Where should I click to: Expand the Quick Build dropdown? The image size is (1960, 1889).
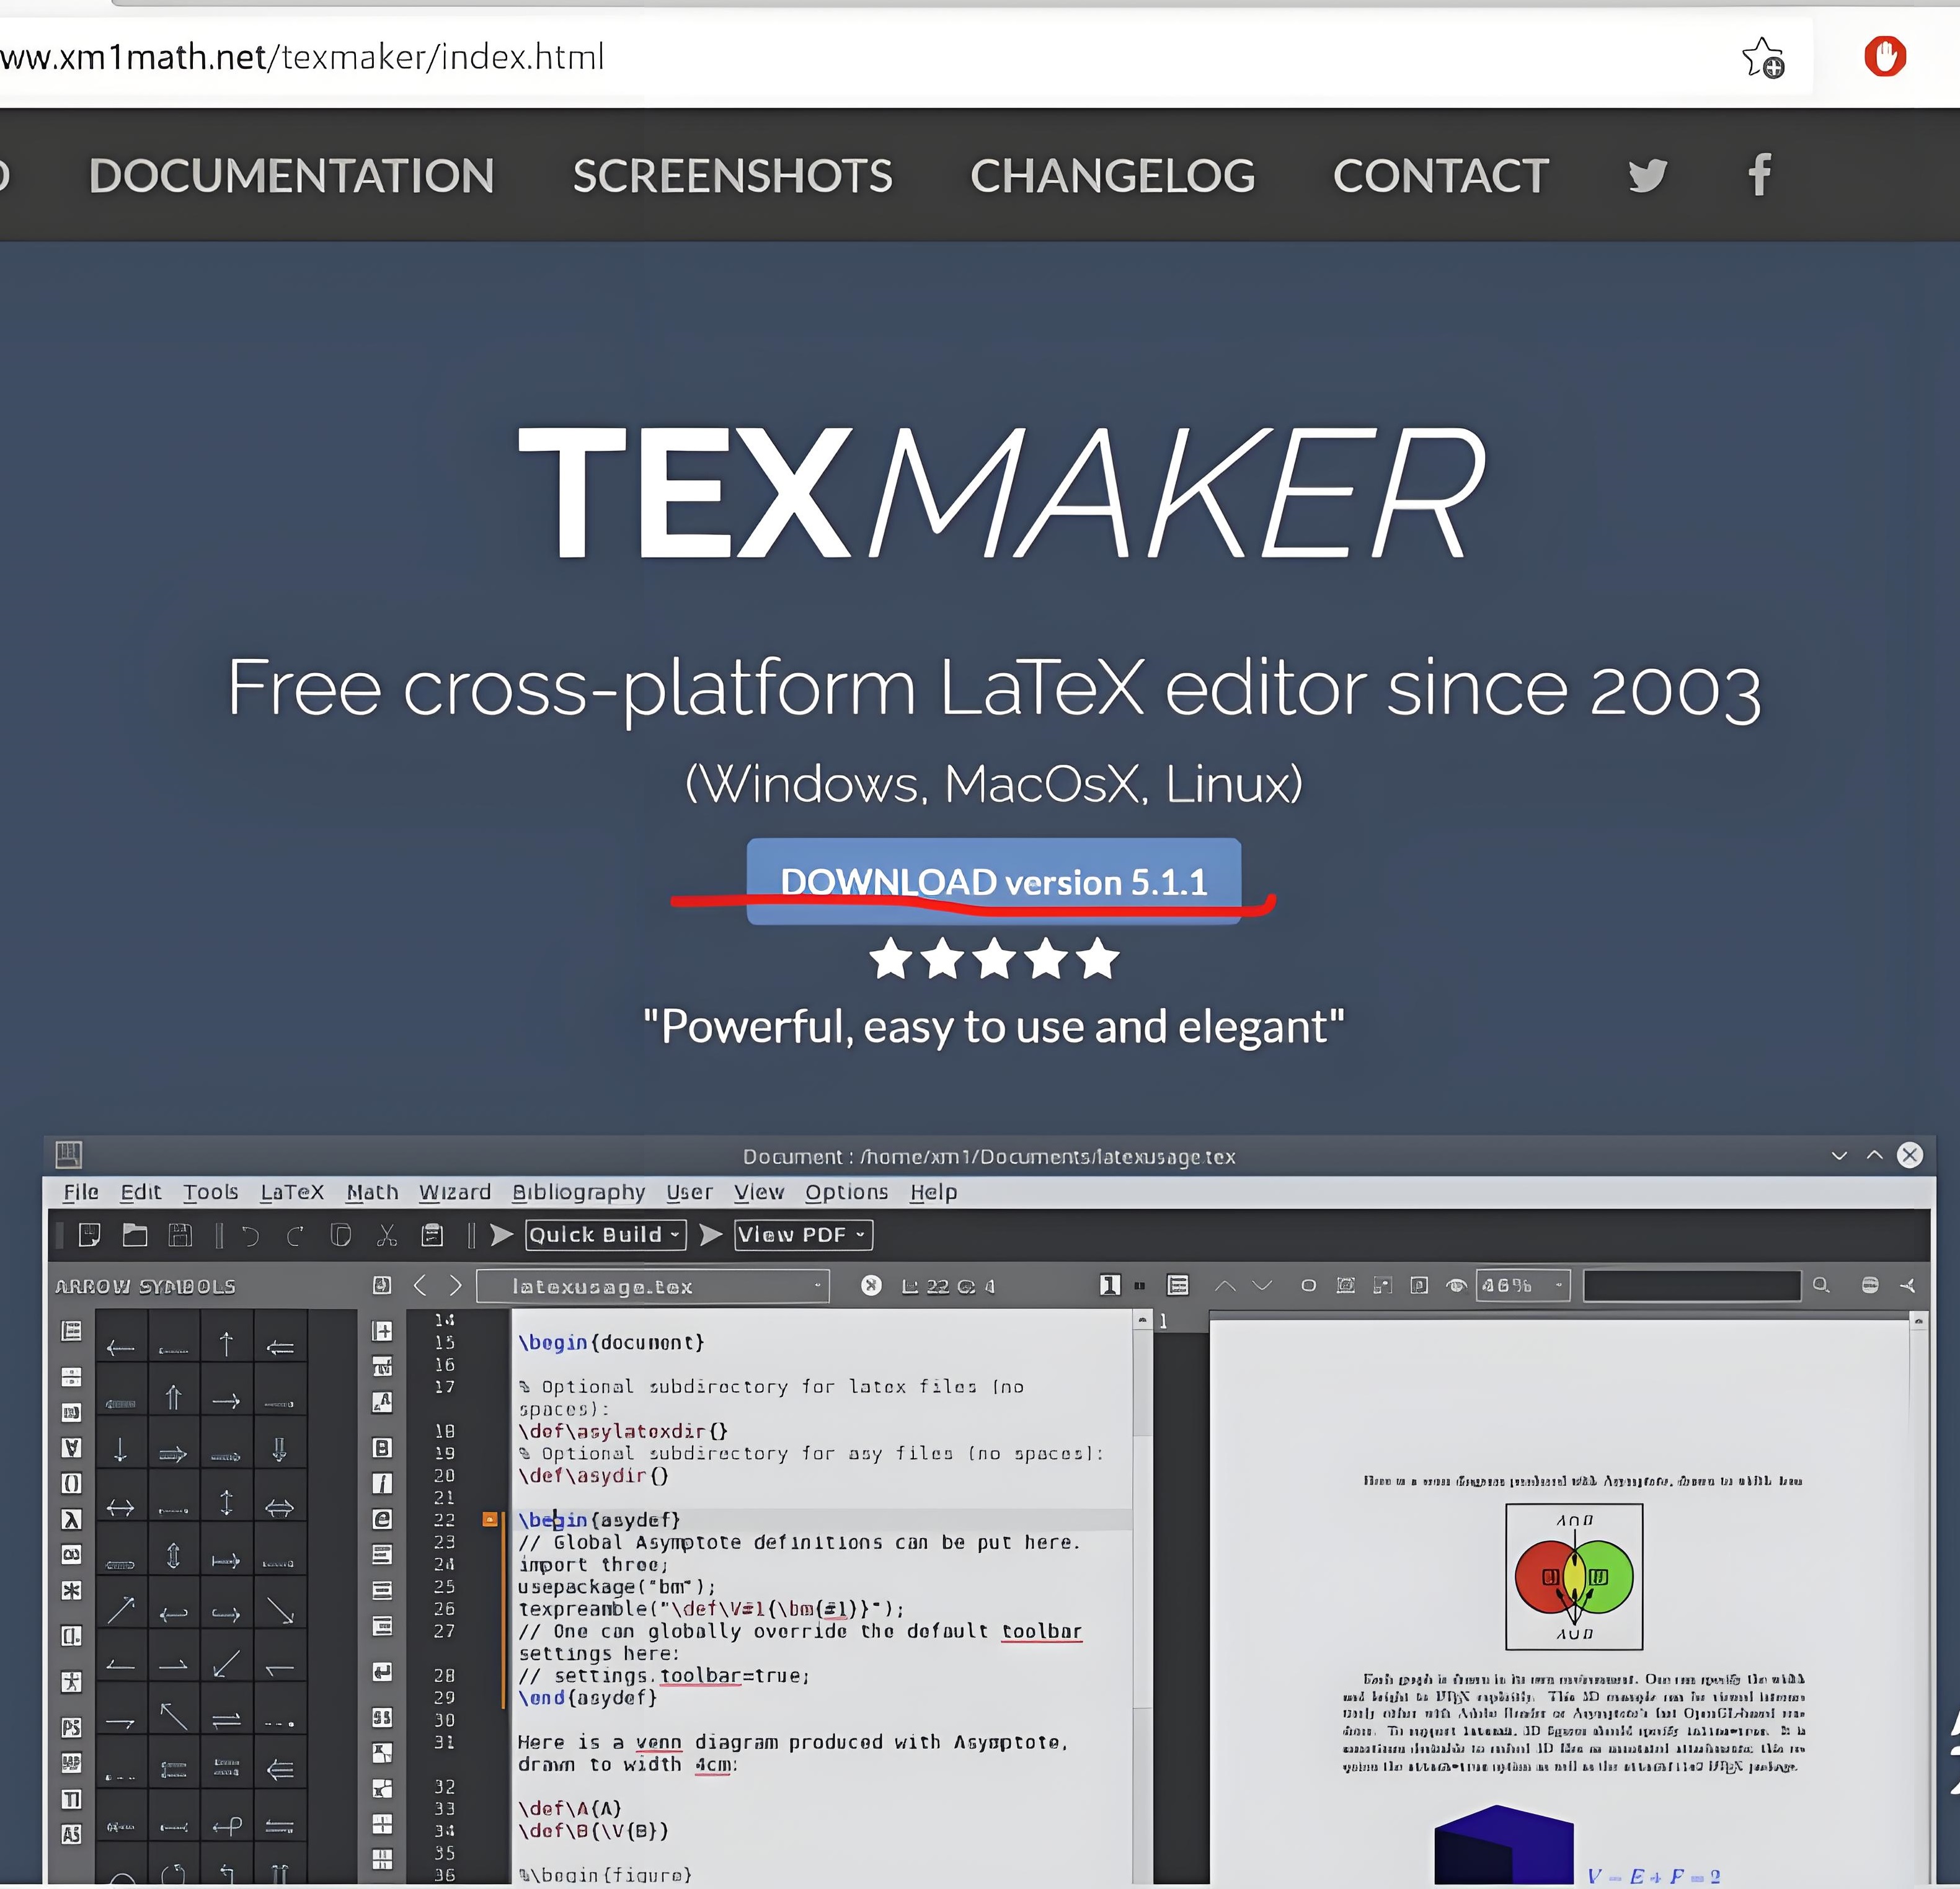(x=605, y=1235)
